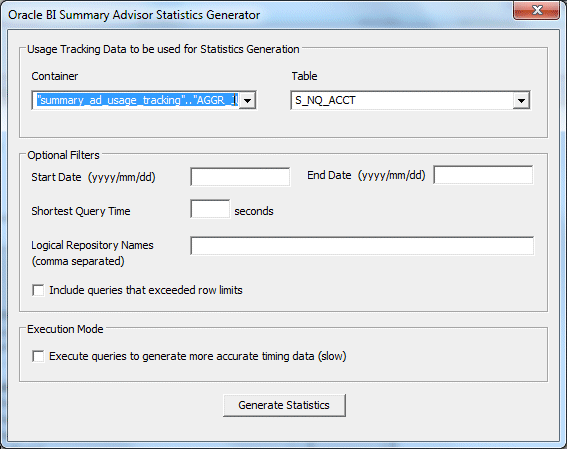Click the Execution Mode group heading

pyautogui.click(x=65, y=329)
